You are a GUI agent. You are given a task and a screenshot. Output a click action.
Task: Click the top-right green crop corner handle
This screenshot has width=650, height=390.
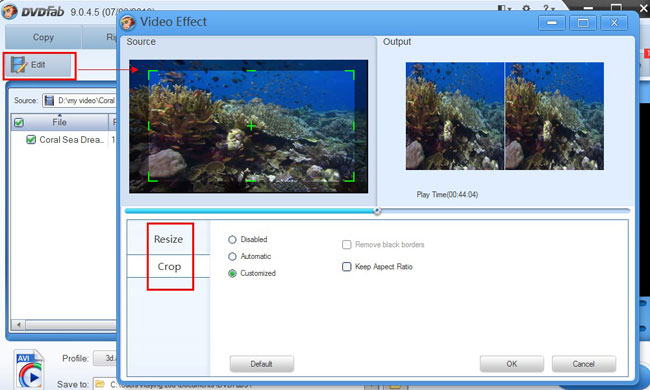[350, 74]
